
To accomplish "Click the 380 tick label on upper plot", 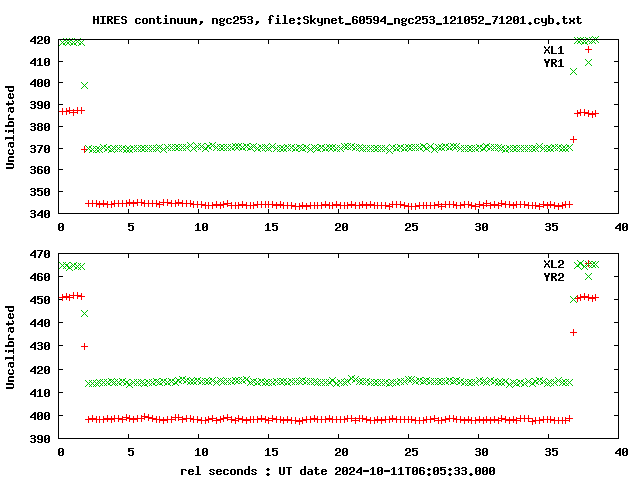I will pos(40,127).
